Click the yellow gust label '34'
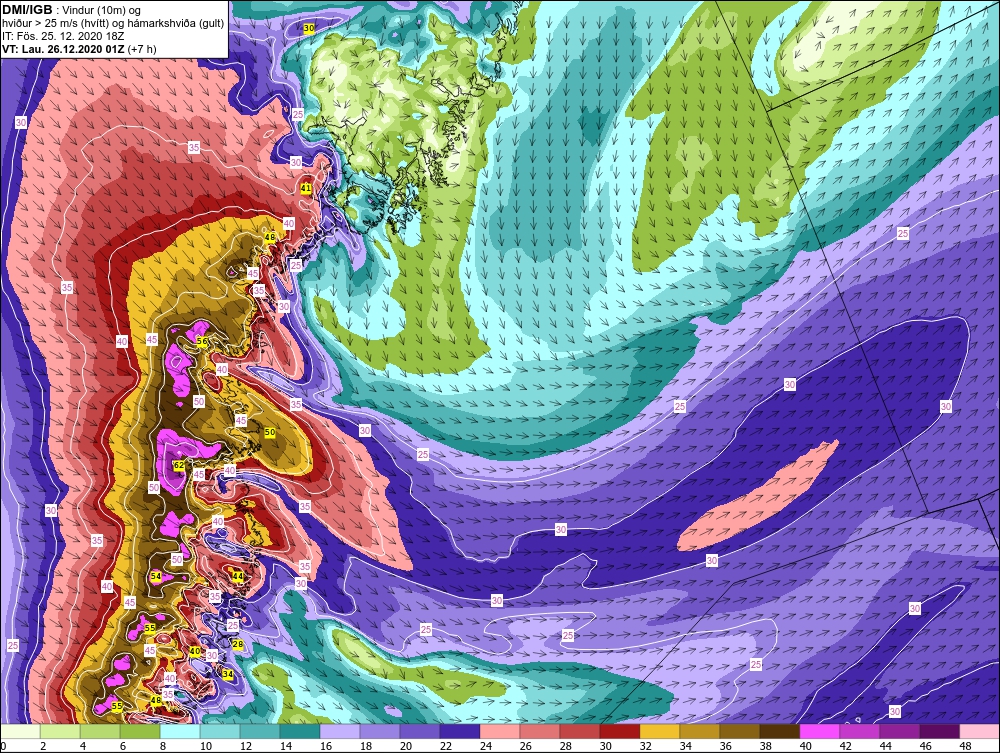This screenshot has height=753, width=1000. point(228,673)
